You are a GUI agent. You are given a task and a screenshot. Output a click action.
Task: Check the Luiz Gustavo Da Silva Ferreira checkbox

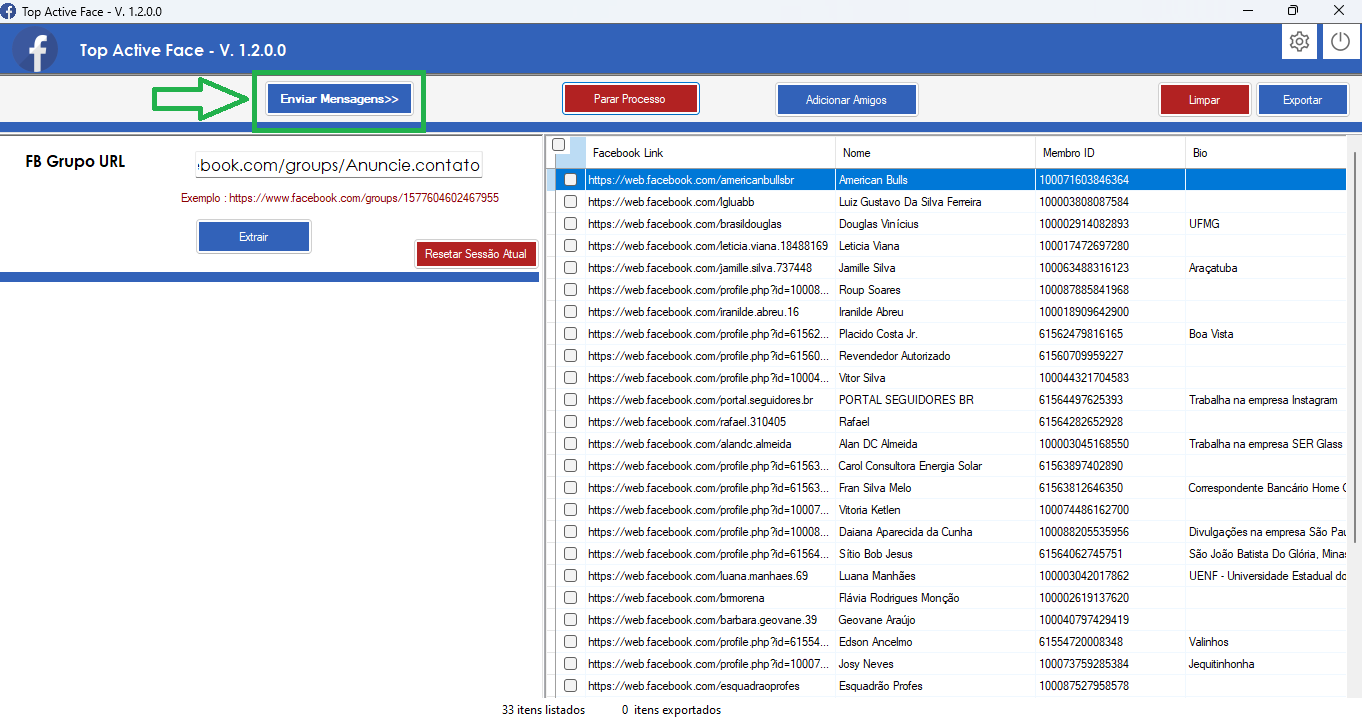[x=570, y=202]
